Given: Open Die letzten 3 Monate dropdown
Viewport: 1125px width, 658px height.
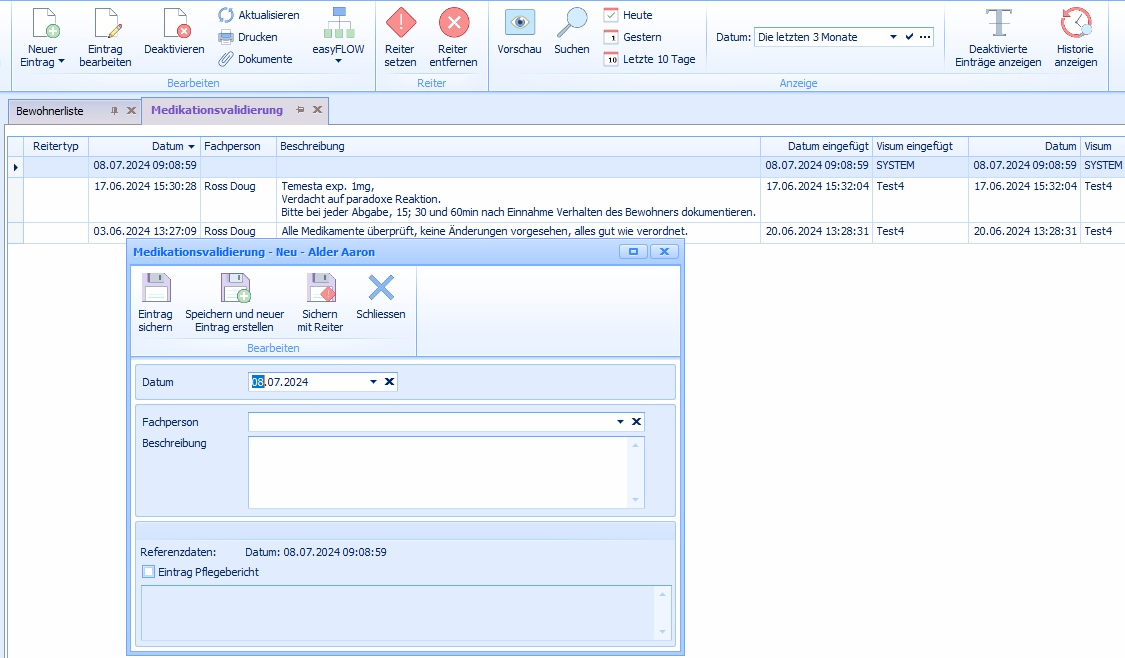Looking at the screenshot, I should [x=893, y=37].
